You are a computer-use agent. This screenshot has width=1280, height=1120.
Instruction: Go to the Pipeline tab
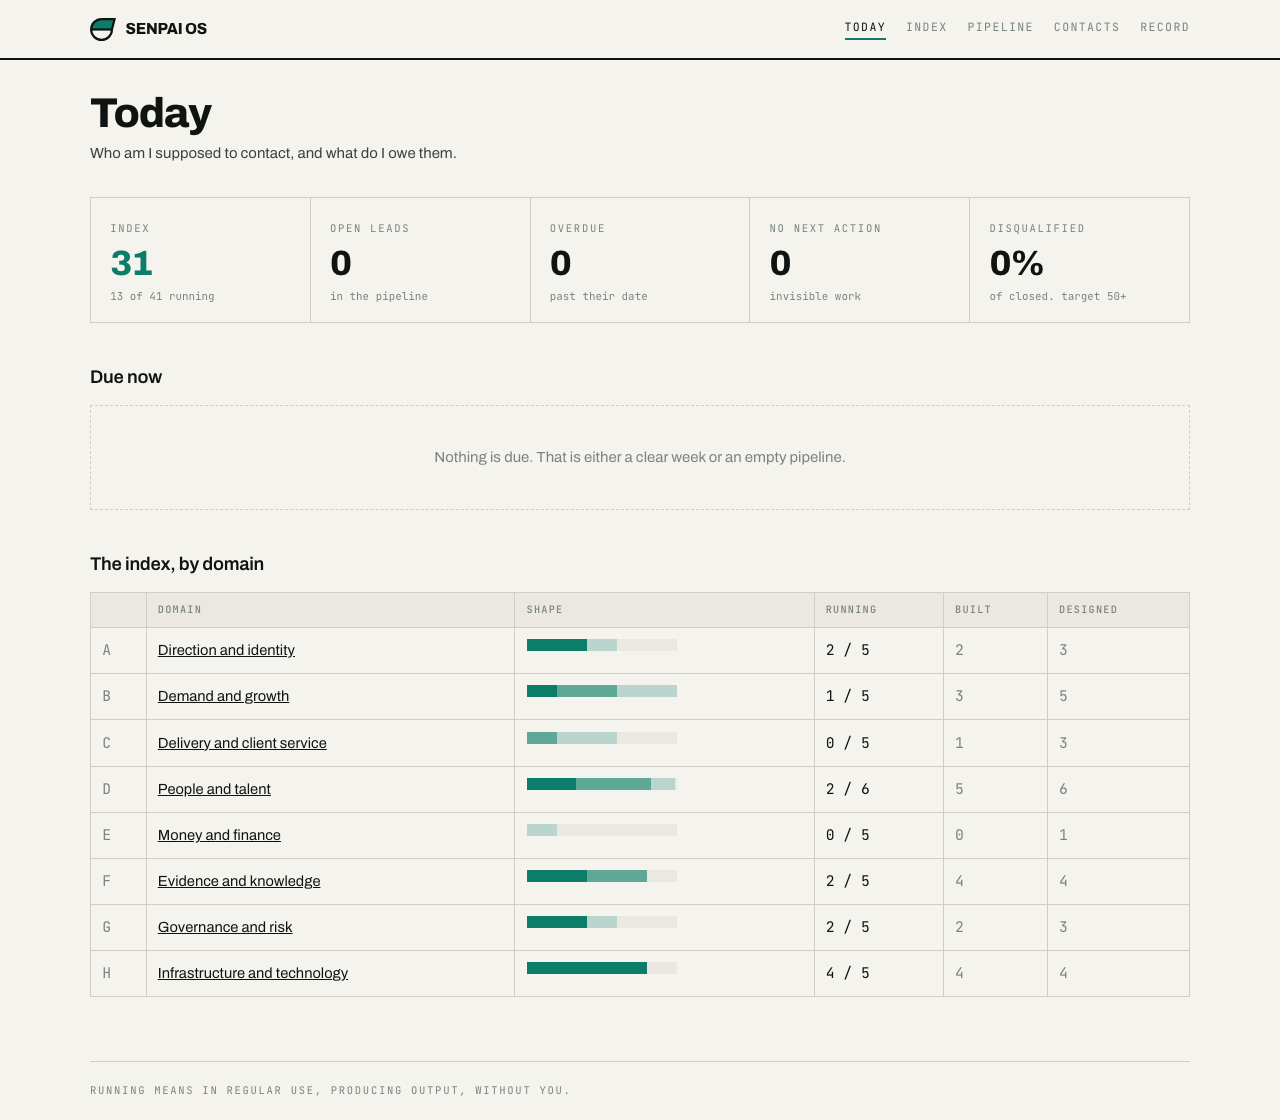click(1000, 28)
